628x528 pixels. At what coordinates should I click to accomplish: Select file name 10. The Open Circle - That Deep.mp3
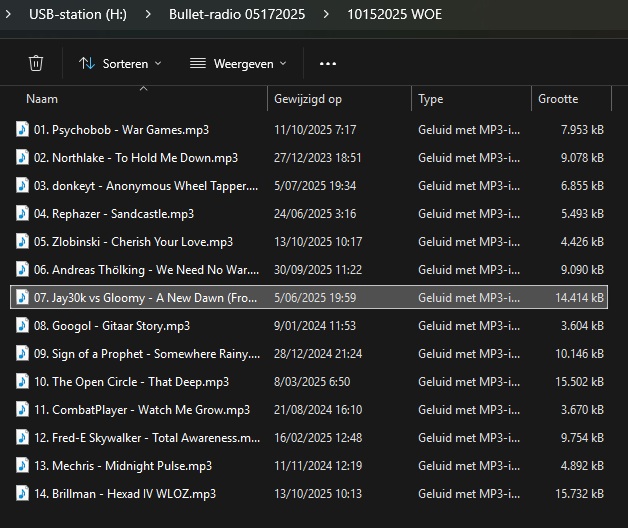pos(131,382)
